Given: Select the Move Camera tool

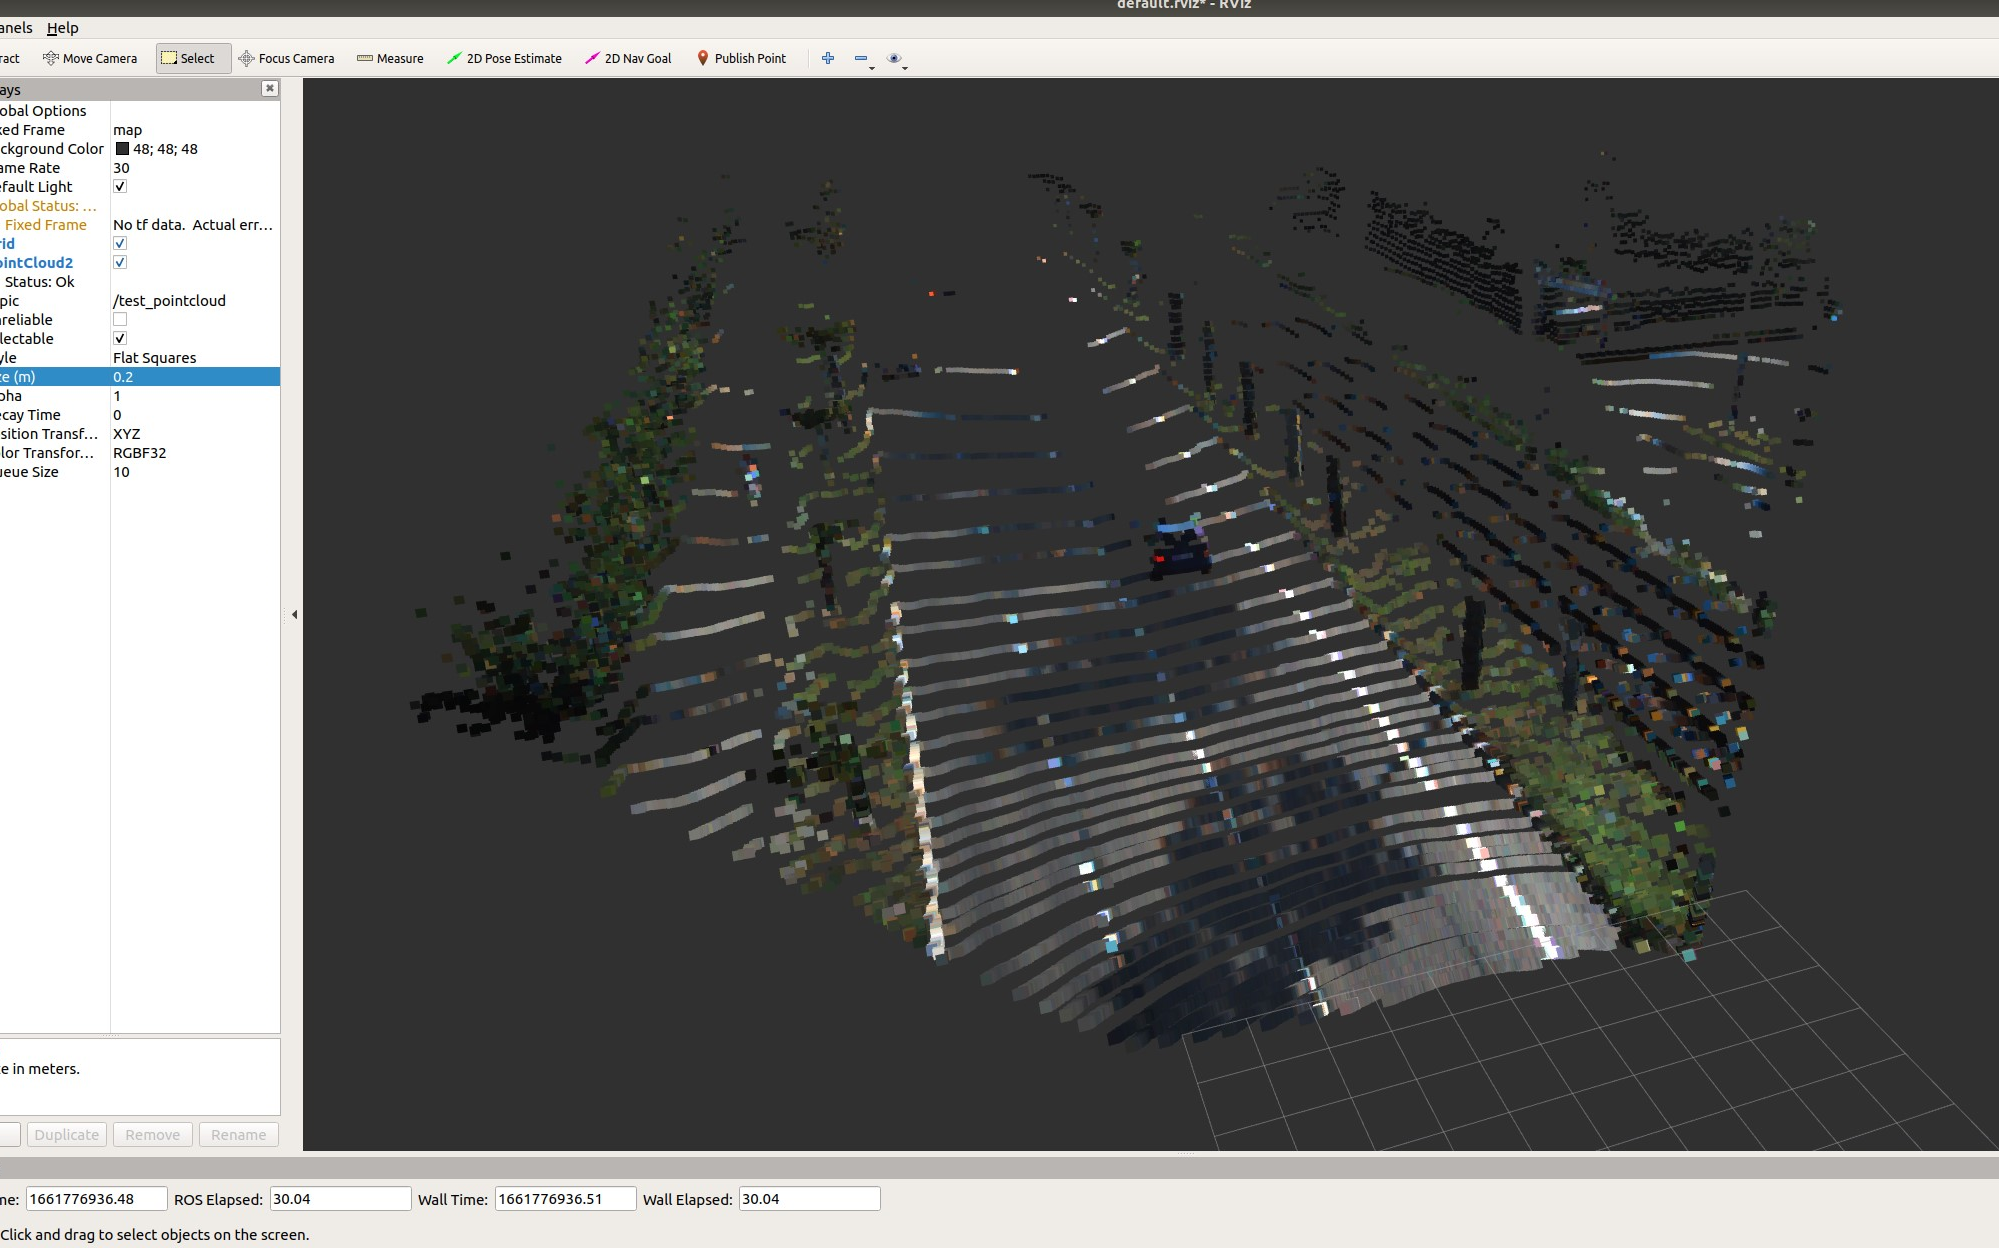Looking at the screenshot, I should (90, 58).
